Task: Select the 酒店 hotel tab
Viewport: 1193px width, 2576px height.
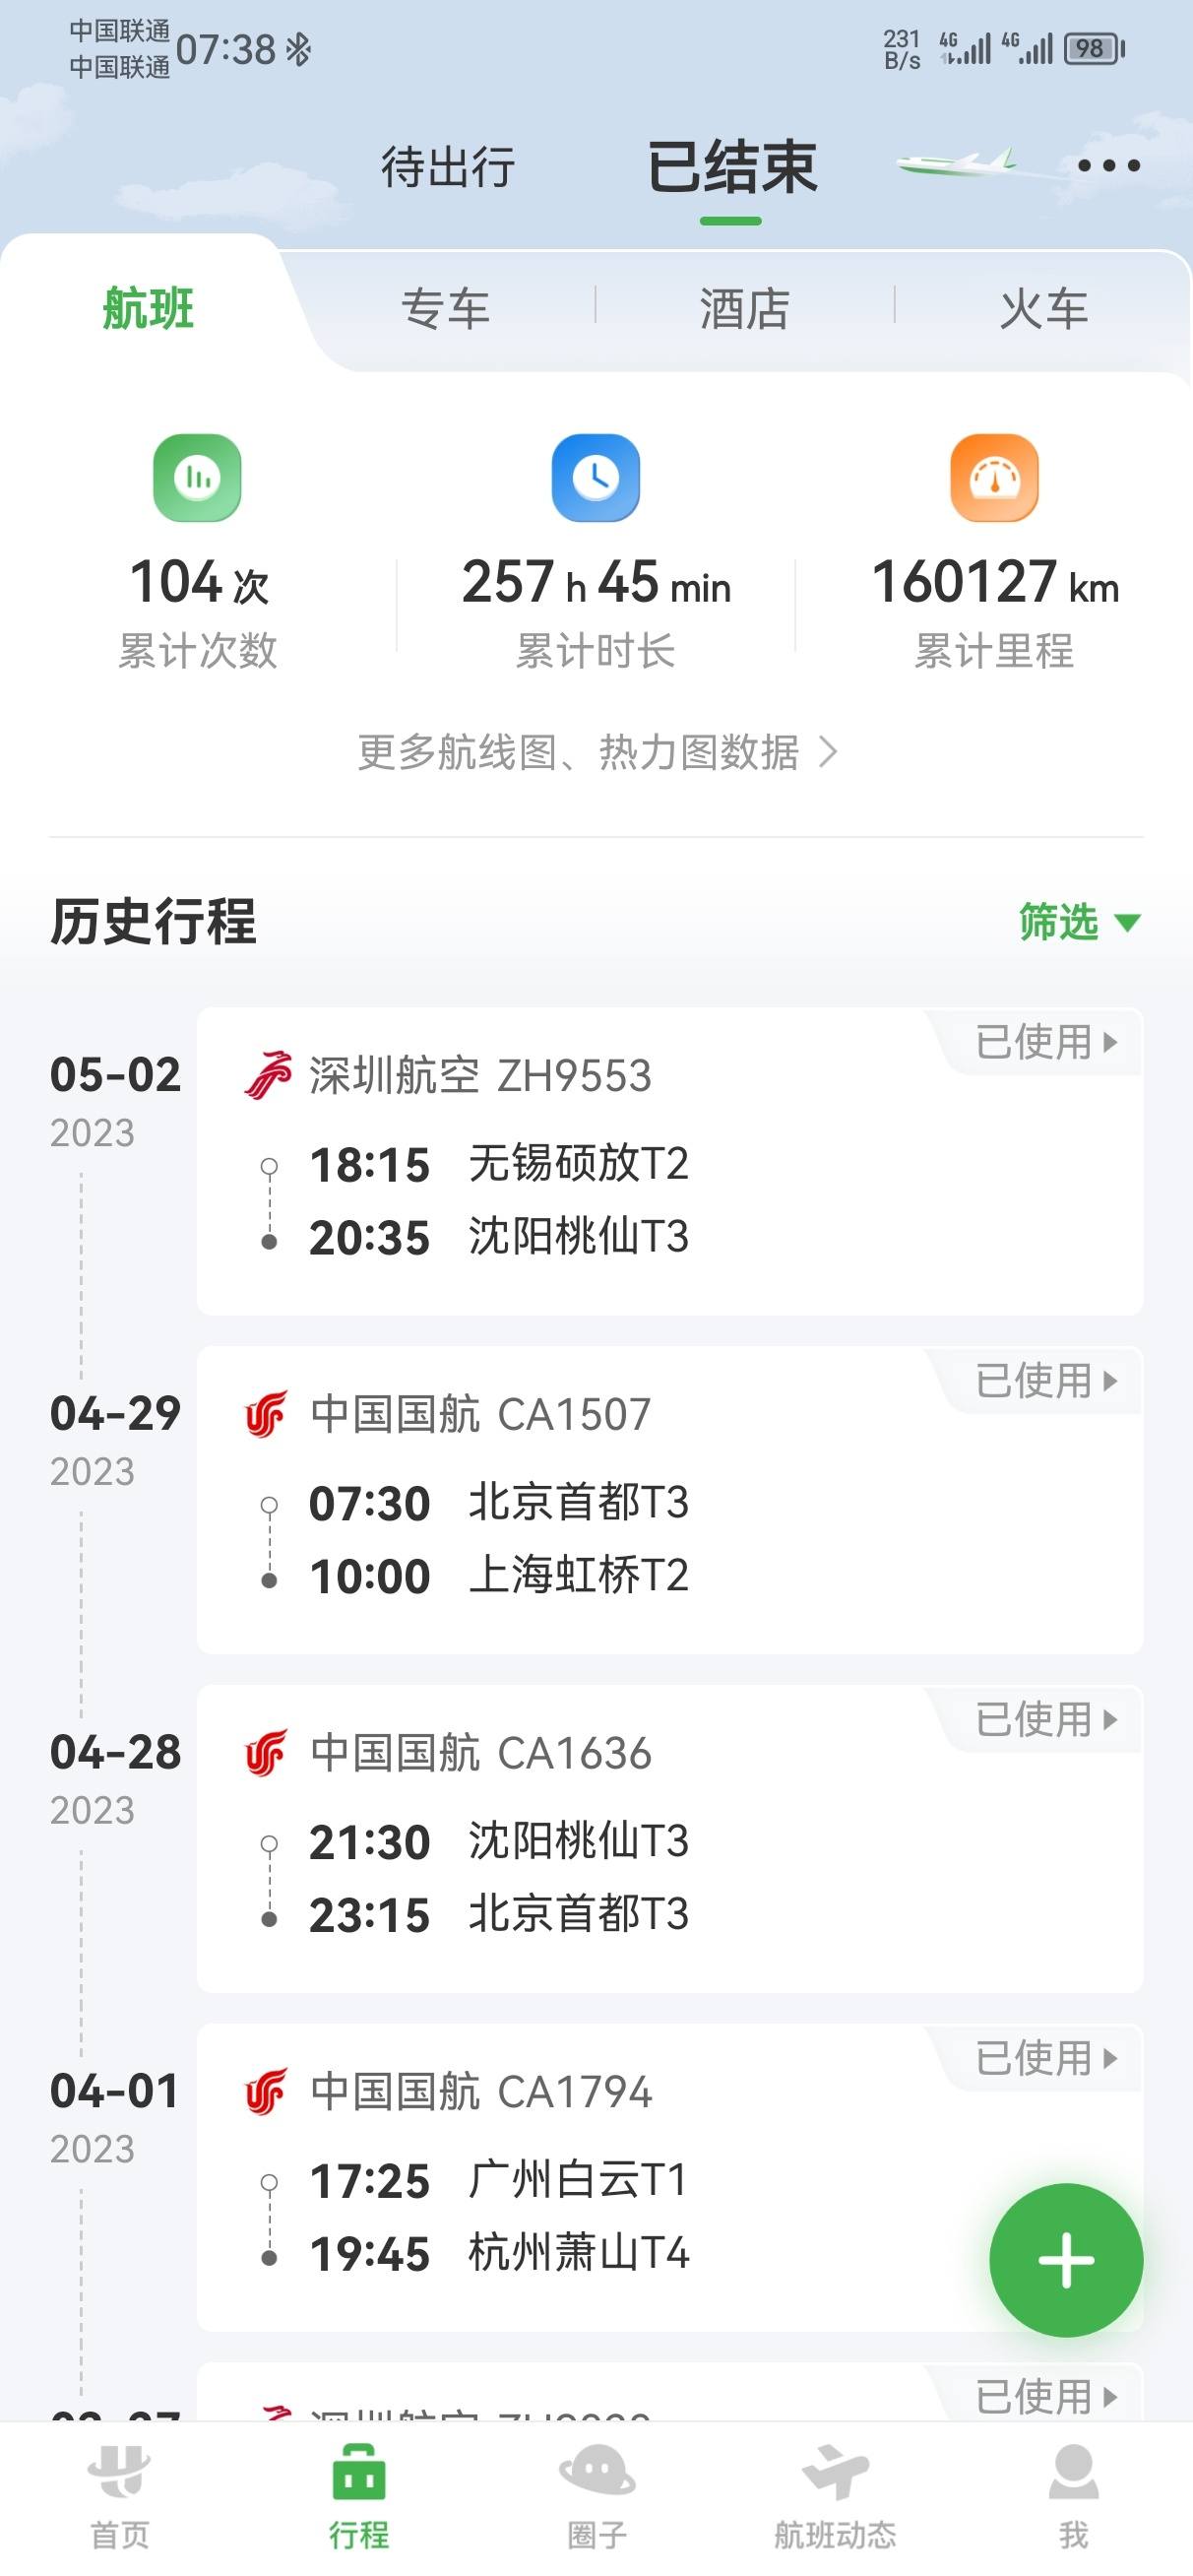Action: 745,308
